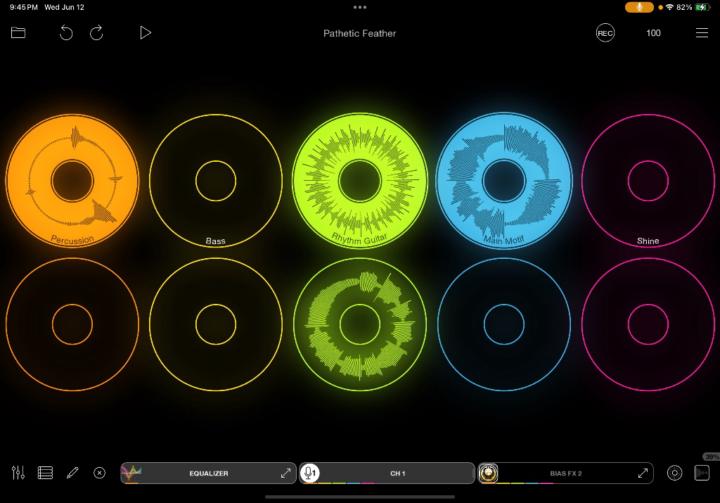Tap the bottom-bar icon beside the target icon
Viewport: 720px width, 503px height.
pos(702,473)
